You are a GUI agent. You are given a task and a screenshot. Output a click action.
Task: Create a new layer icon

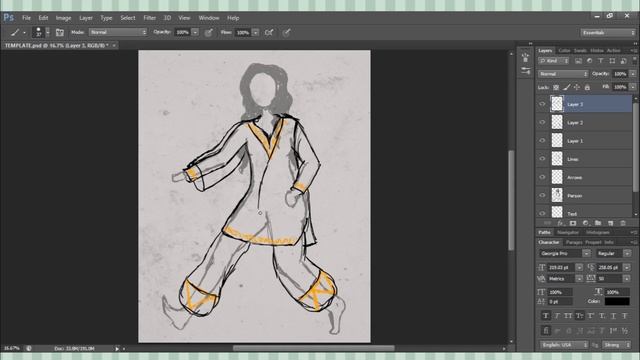coord(611,223)
